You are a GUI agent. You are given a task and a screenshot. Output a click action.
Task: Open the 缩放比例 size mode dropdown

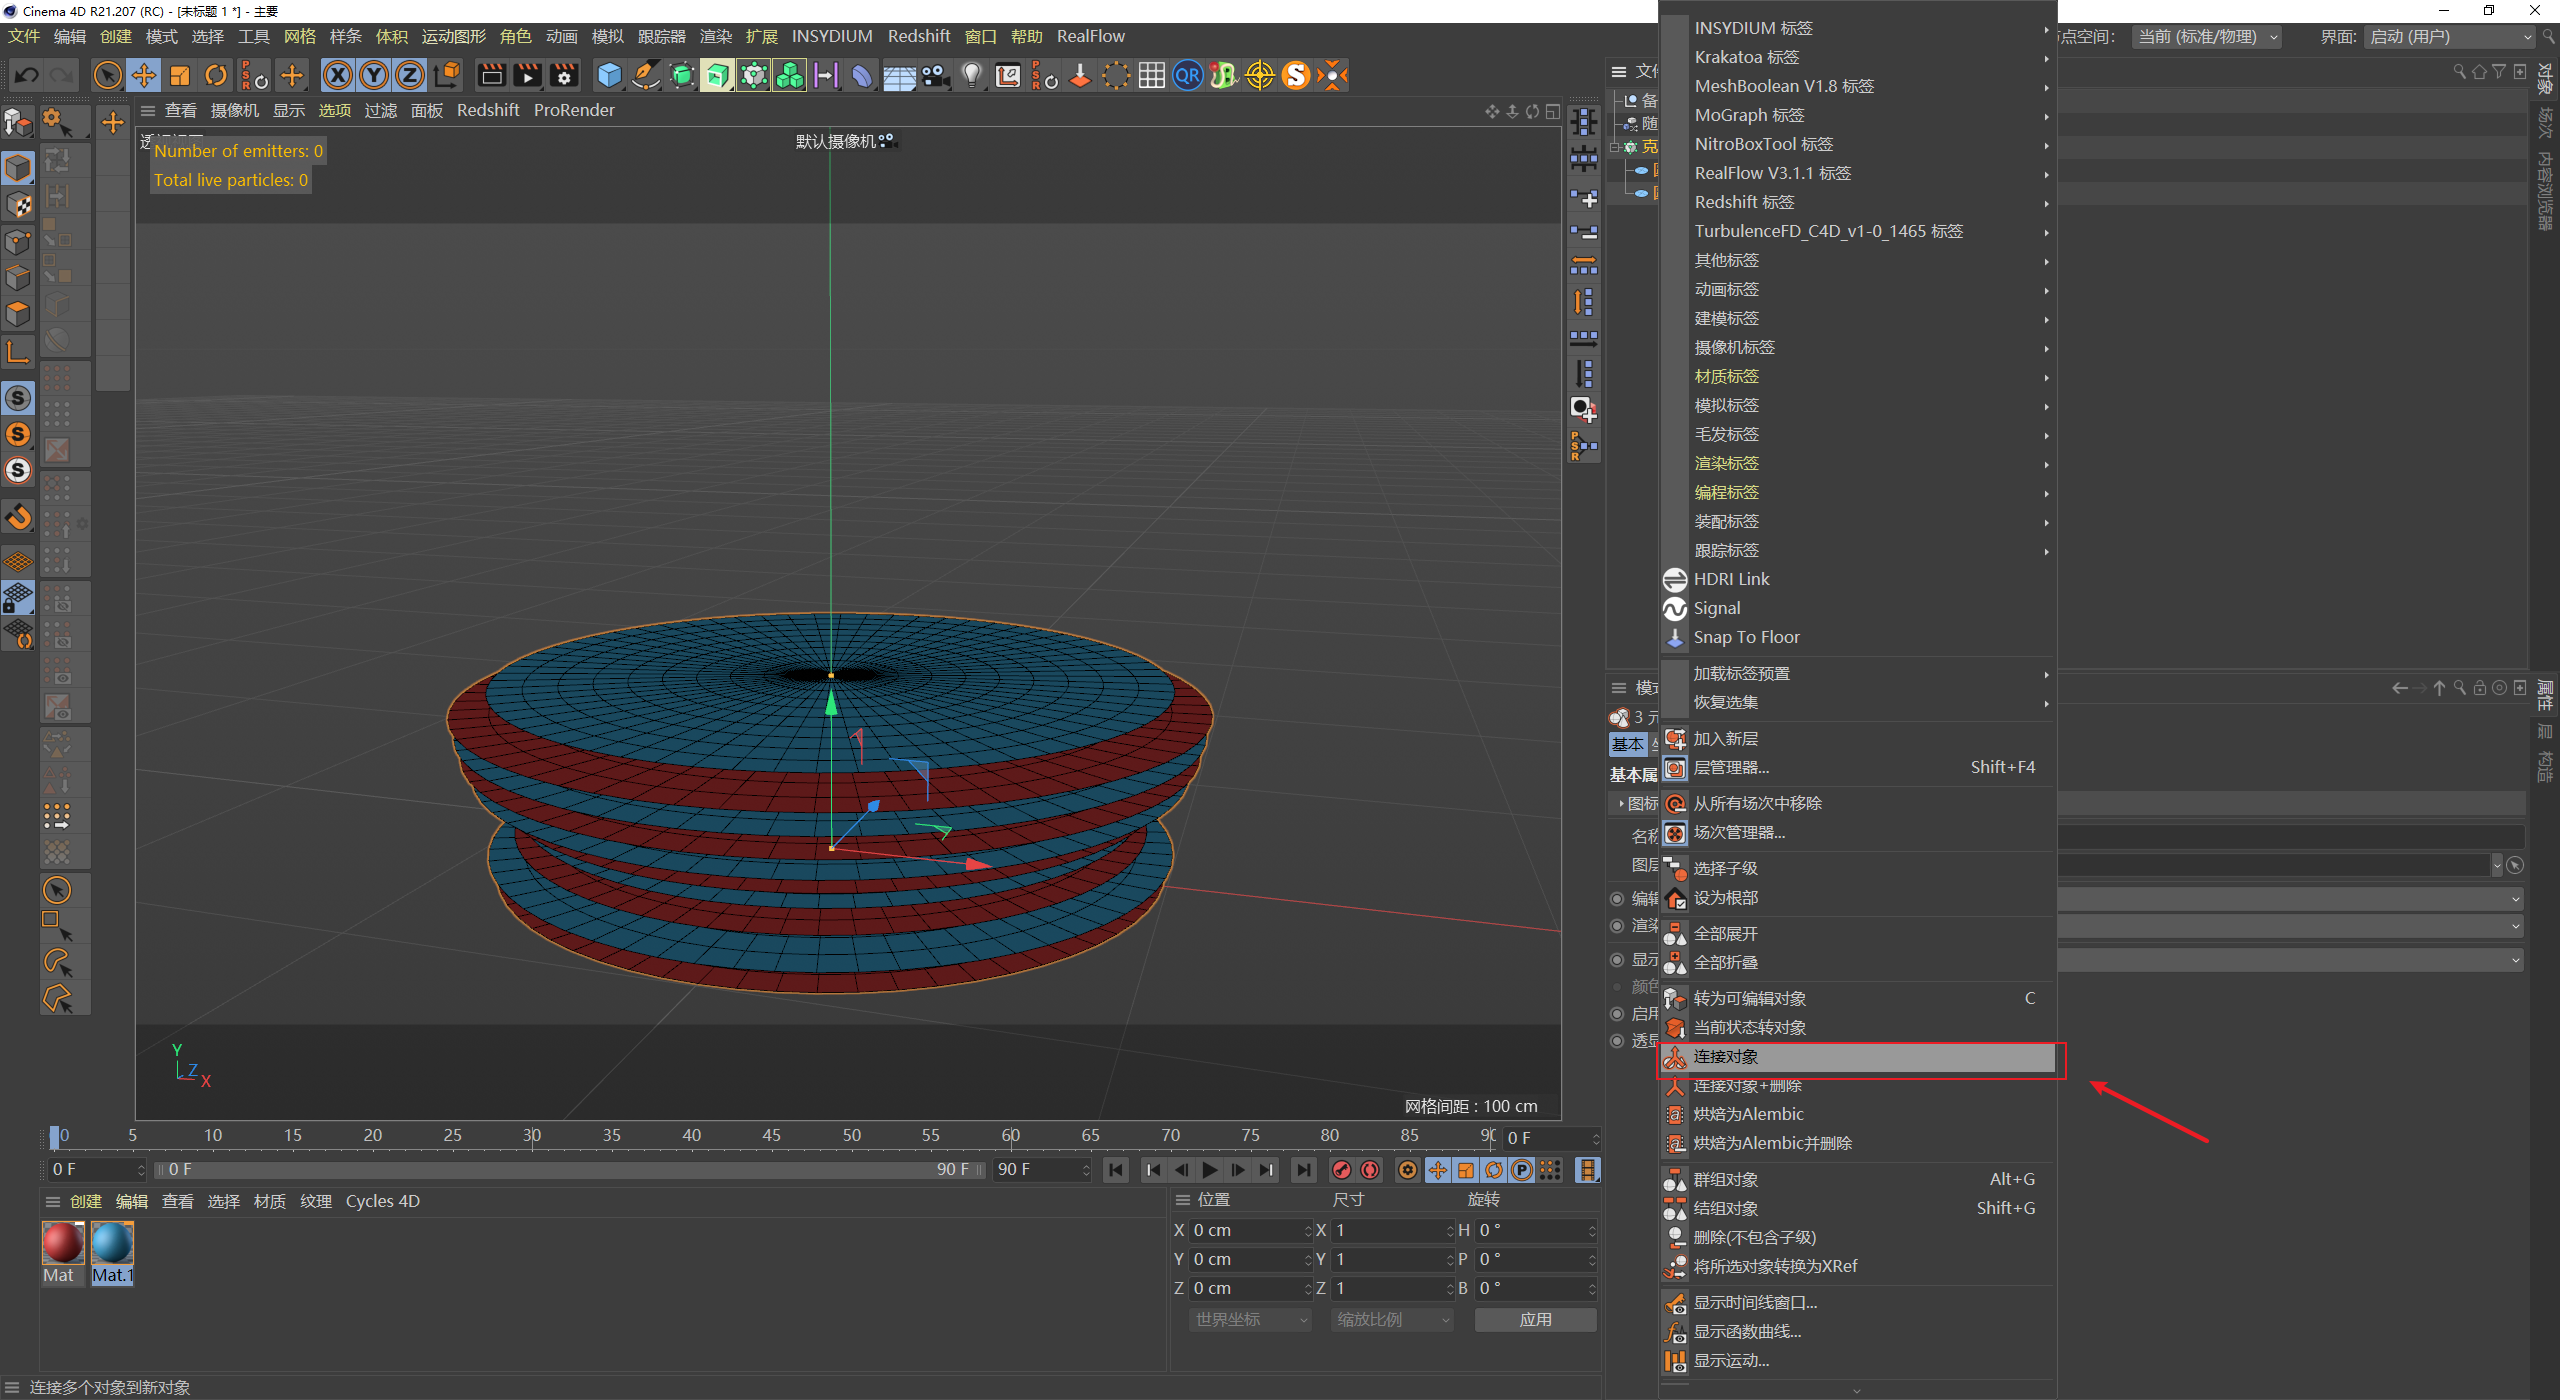[1392, 1320]
